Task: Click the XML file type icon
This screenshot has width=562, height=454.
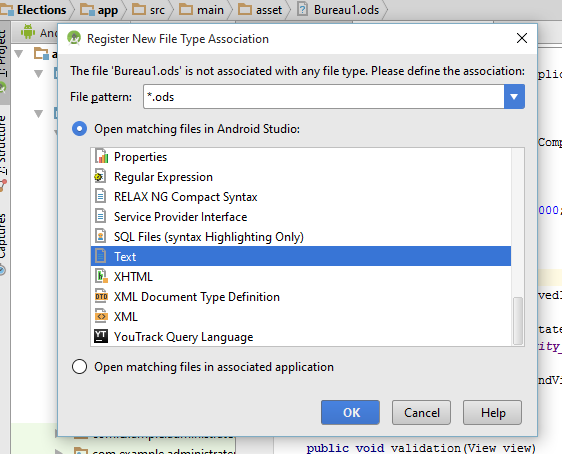Action: 101,316
